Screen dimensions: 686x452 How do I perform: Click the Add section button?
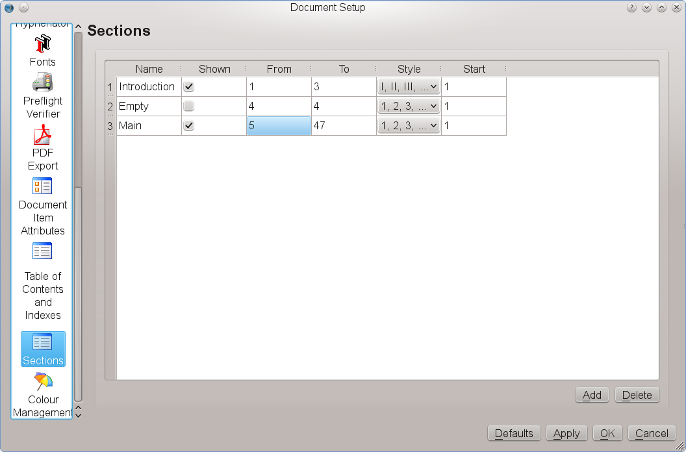point(592,395)
